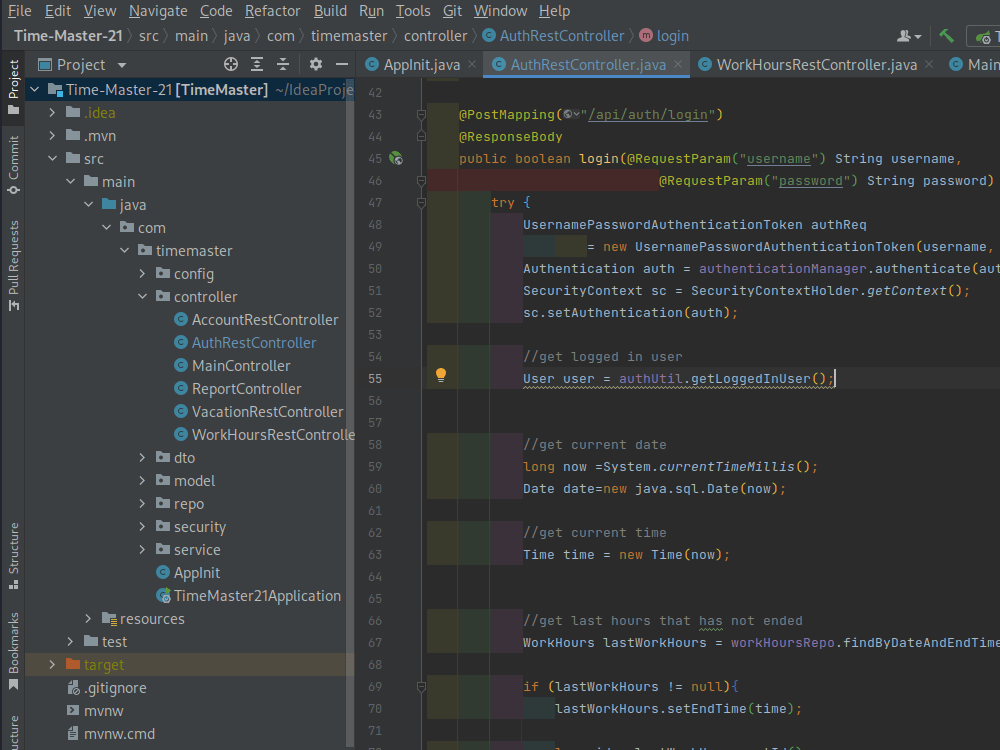Hide the Project panel with minimize icon
The height and width of the screenshot is (750, 1000).
(341, 64)
